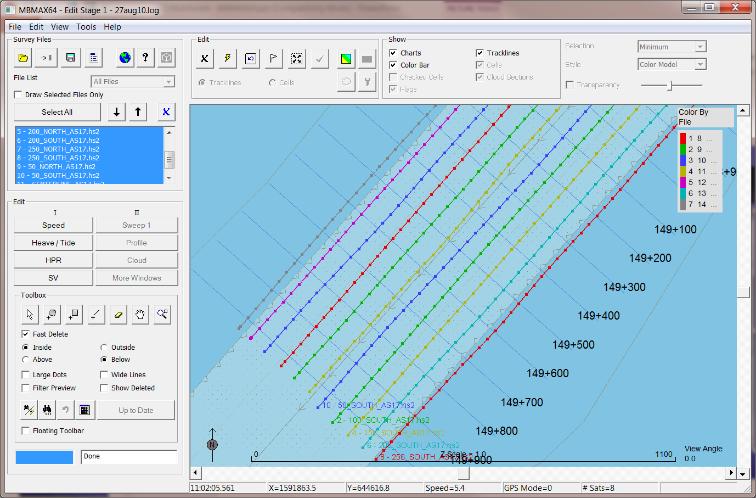756x498 pixels.
Task: Select the magnifier zoom tool in Toolbox
Action: point(162,315)
